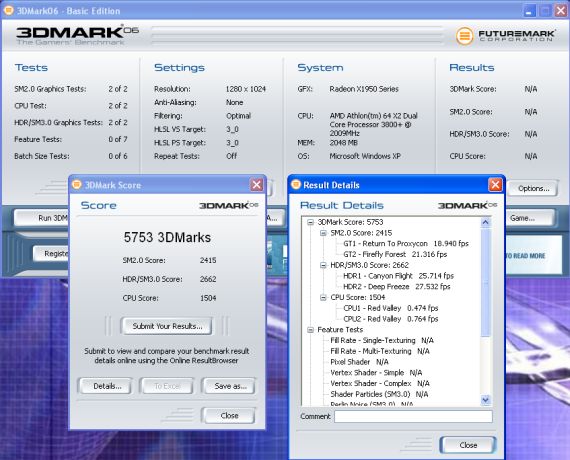Select Fill Rate - Multi-Texturing row

click(x=380, y=351)
